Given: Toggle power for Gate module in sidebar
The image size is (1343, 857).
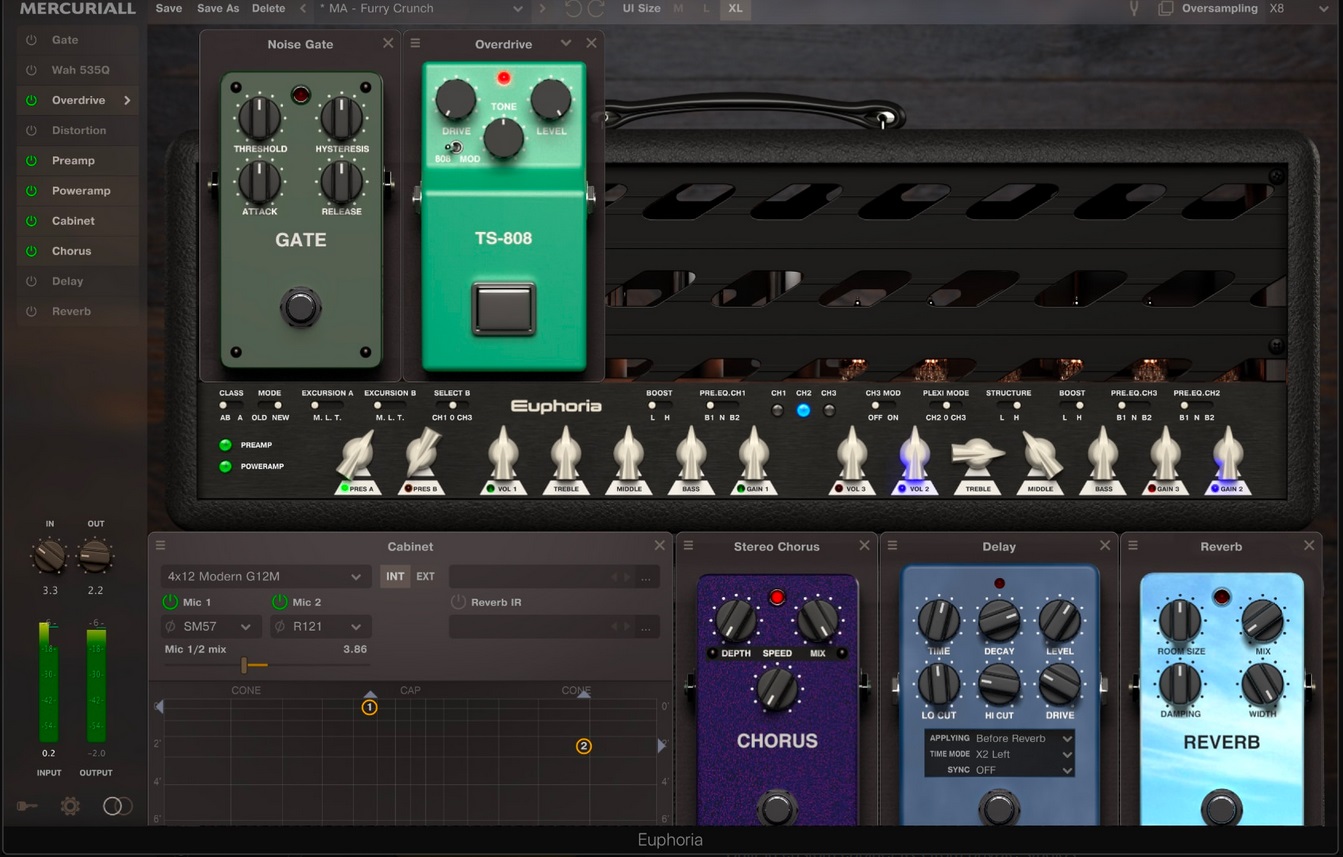Looking at the screenshot, I should click(31, 40).
